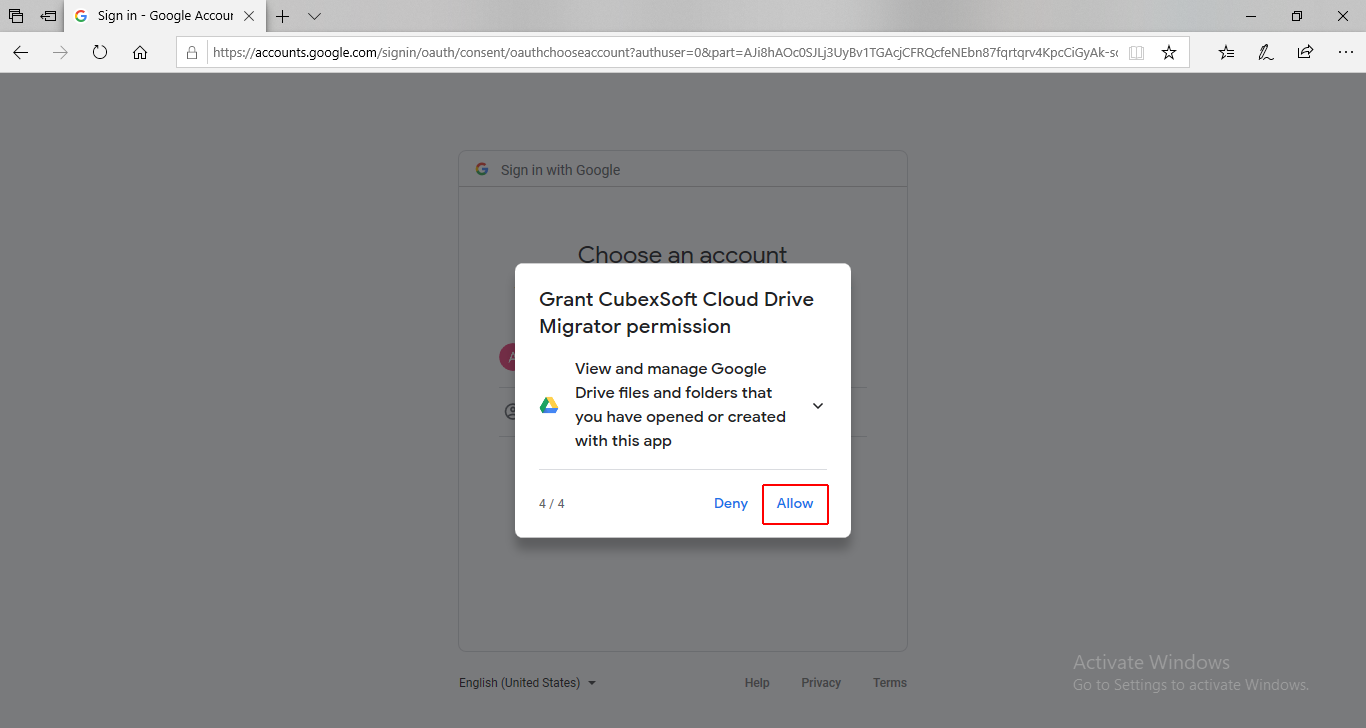This screenshot has width=1366, height=728.
Task: Click the add notes pen icon
Action: 1265,53
